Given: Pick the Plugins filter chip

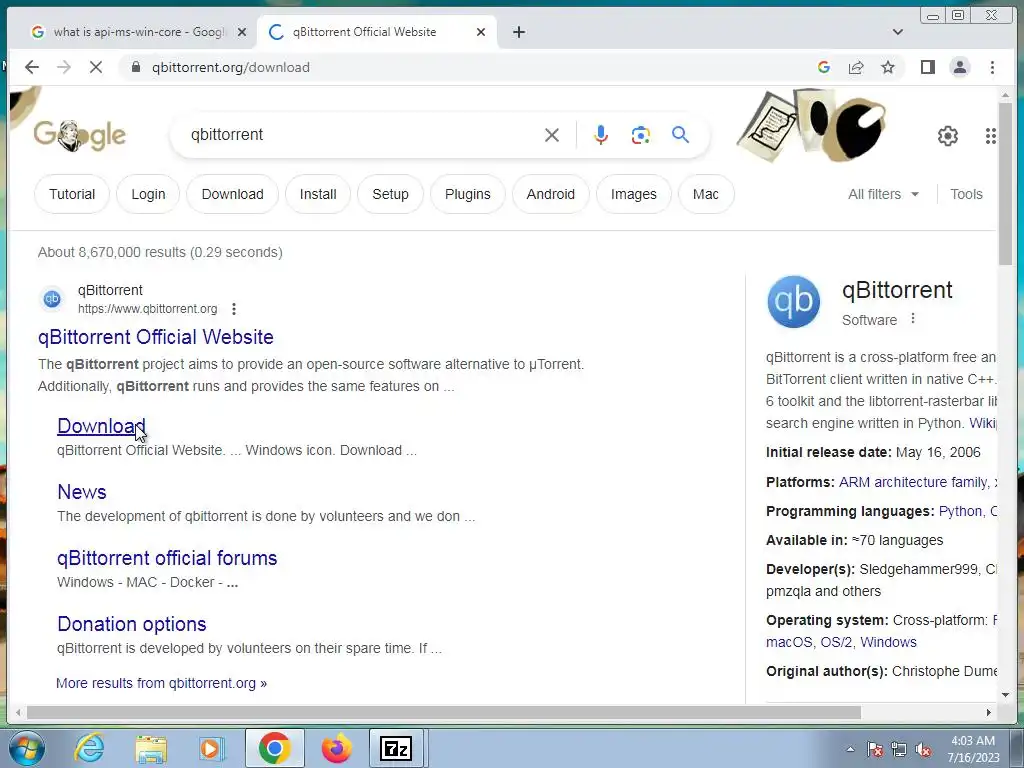Looking at the screenshot, I should click(468, 194).
